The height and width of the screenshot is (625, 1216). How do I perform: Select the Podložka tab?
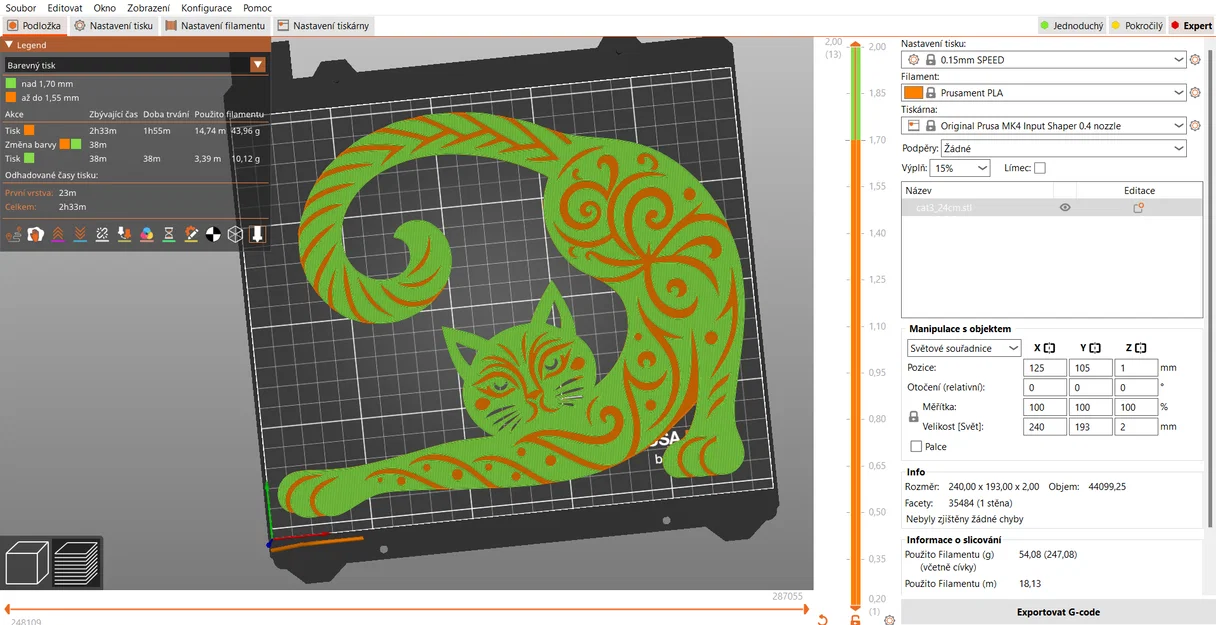coord(34,26)
